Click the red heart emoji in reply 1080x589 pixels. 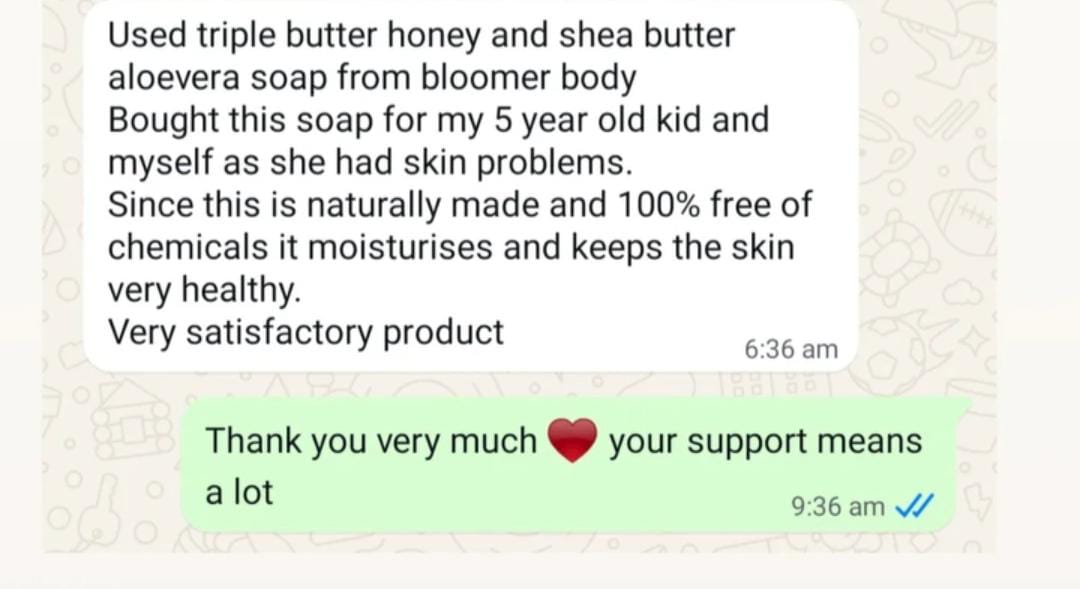tap(571, 440)
